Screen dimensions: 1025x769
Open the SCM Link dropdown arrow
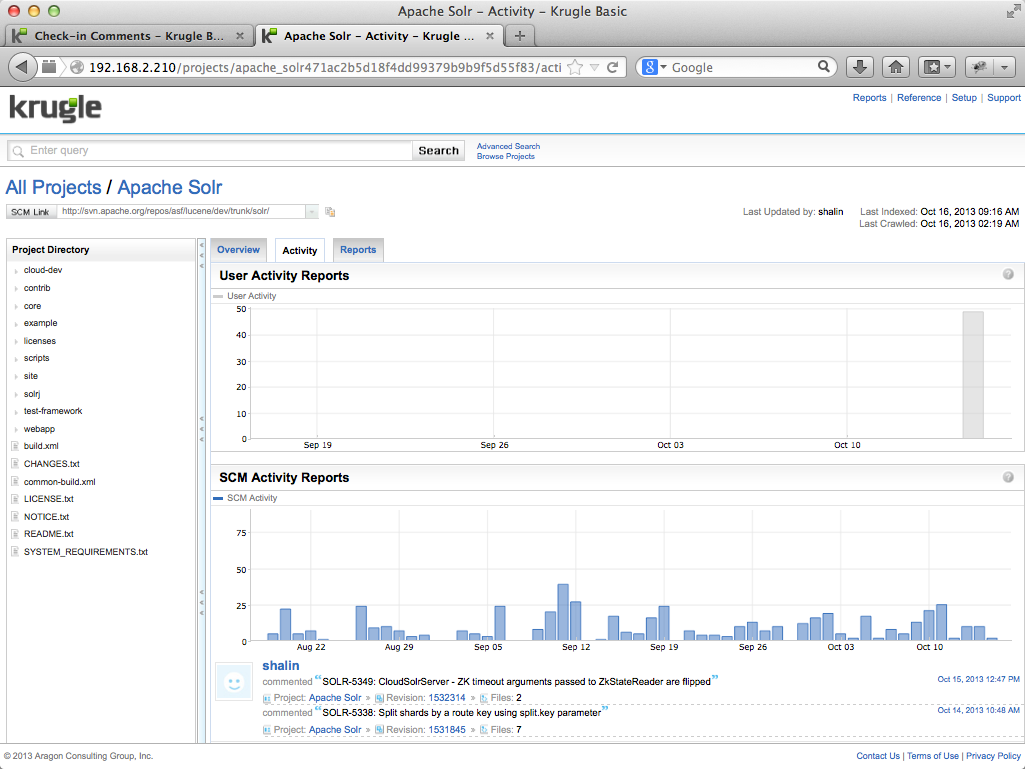pyautogui.click(x=312, y=212)
